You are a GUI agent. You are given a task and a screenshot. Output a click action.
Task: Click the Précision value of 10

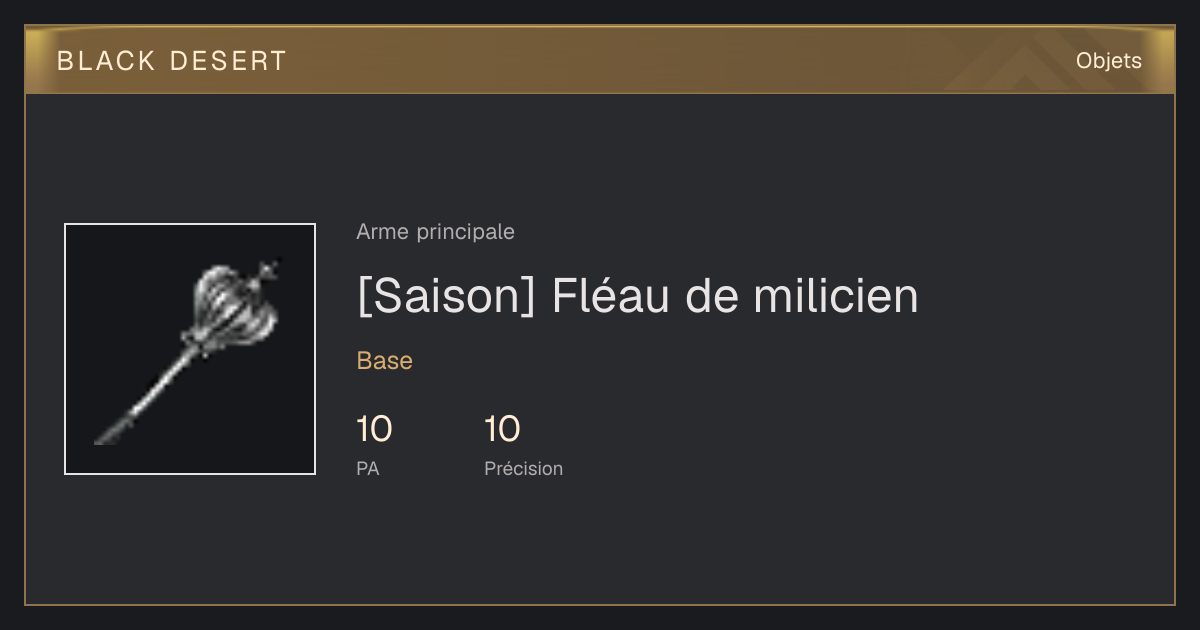(x=502, y=430)
